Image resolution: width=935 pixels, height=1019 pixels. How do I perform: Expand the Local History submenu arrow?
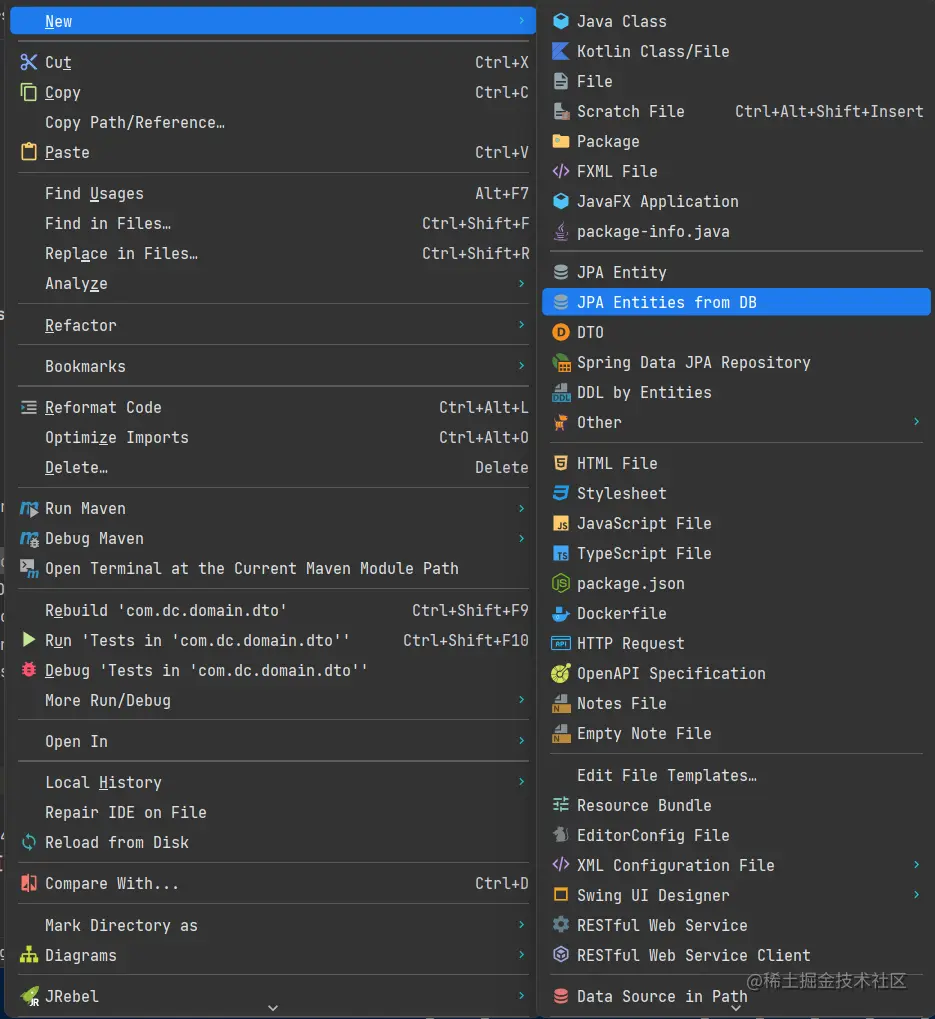[x=521, y=782]
